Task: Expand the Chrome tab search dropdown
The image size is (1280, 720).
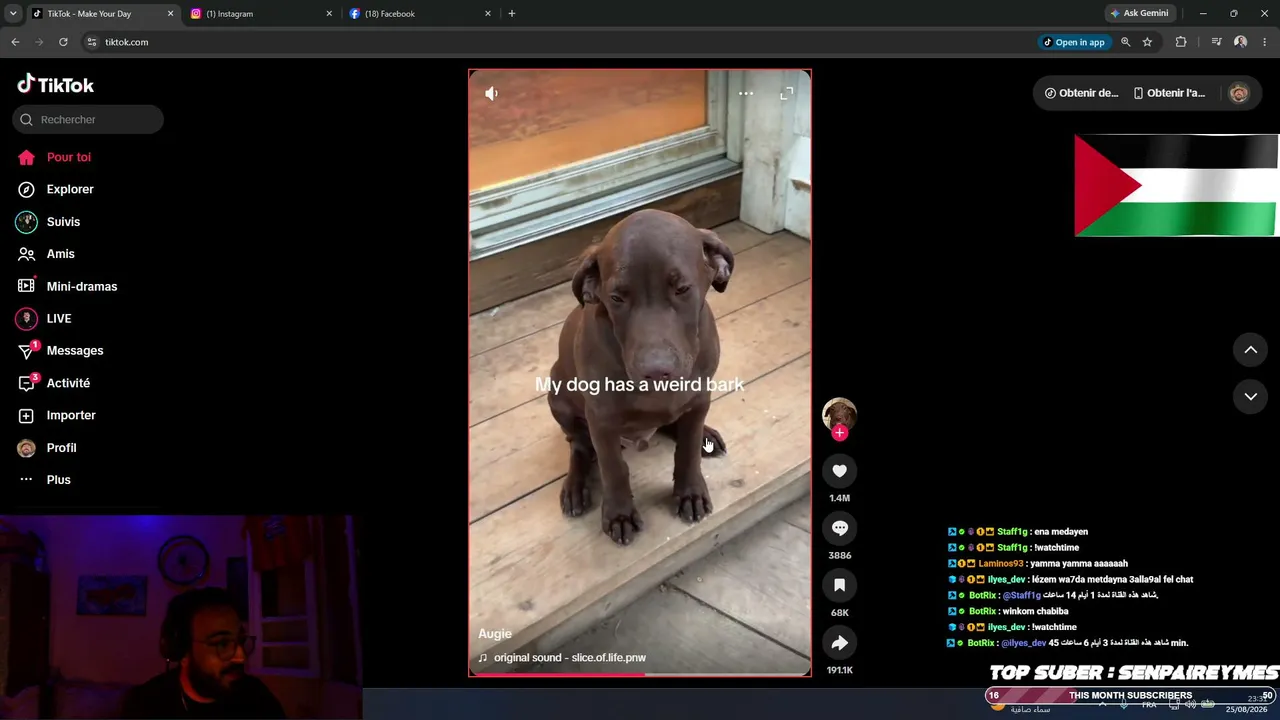Action: (12, 14)
